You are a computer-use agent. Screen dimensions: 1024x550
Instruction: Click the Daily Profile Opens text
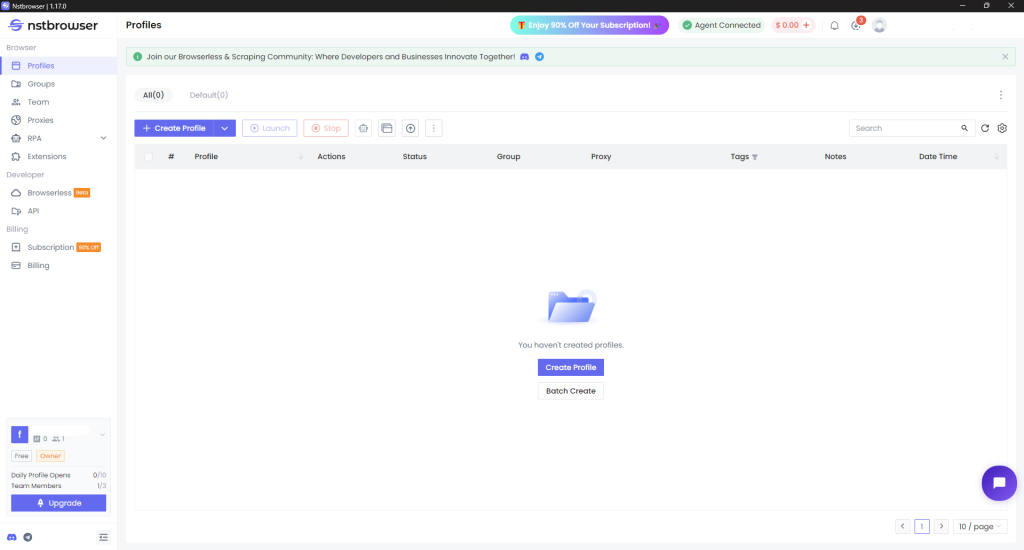tap(40, 475)
